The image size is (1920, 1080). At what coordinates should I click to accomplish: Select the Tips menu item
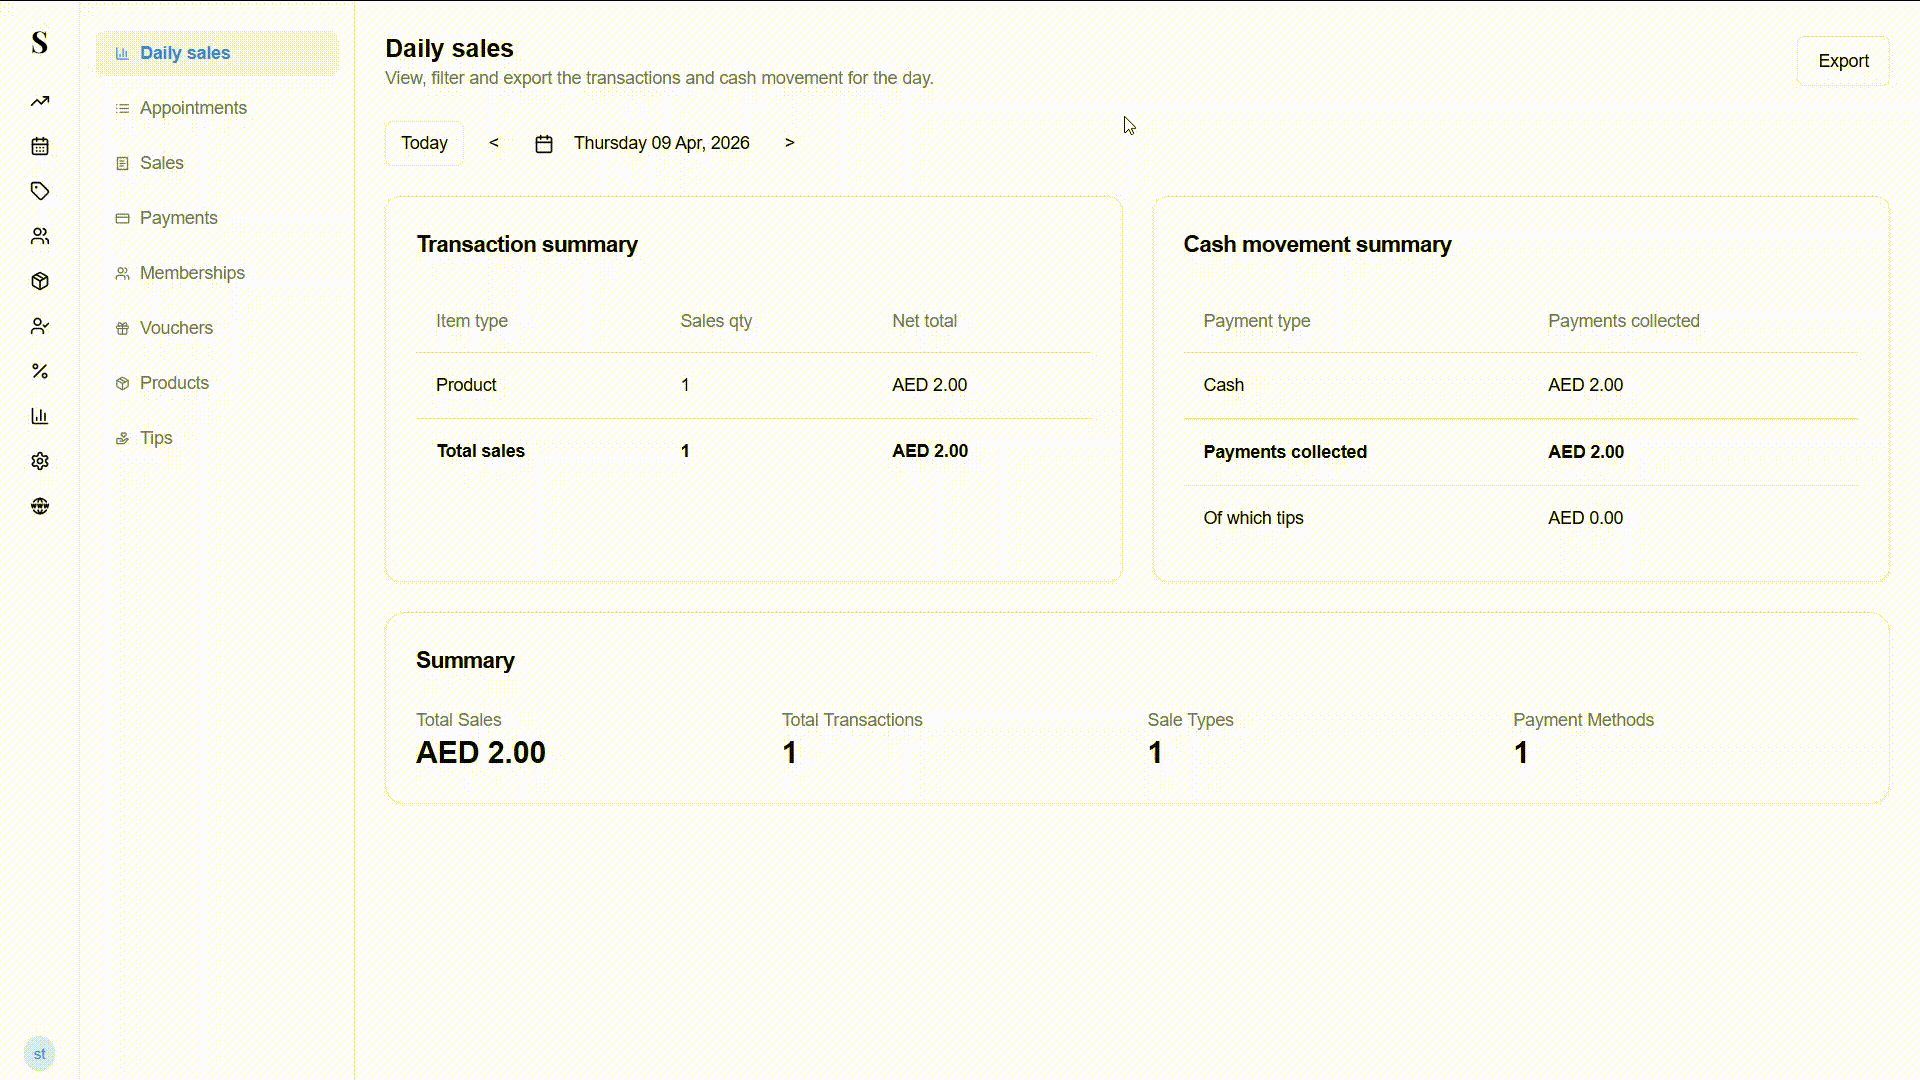click(156, 438)
